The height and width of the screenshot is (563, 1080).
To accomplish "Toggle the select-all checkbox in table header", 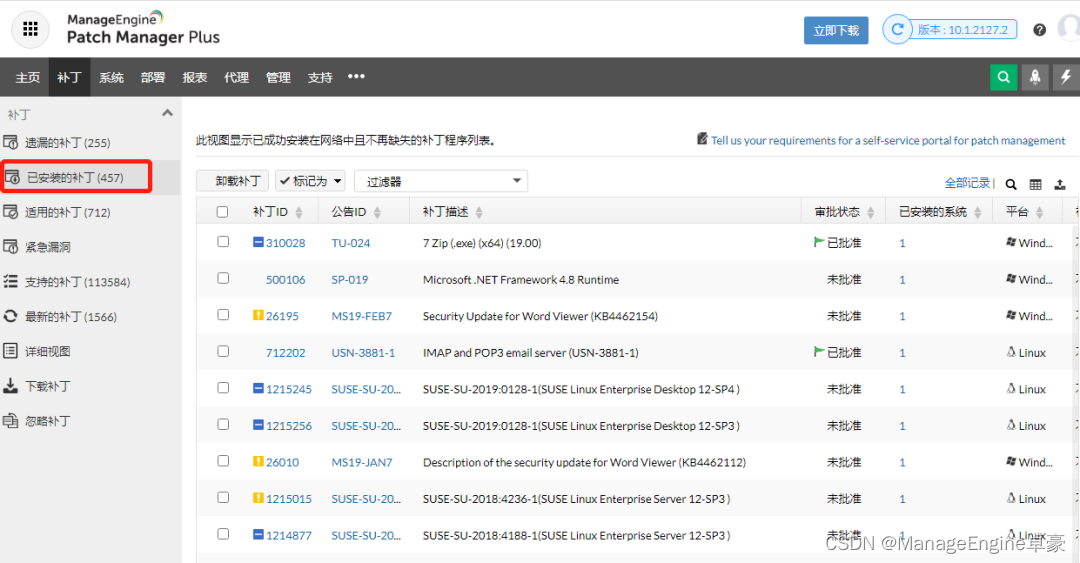I will tap(222, 212).
